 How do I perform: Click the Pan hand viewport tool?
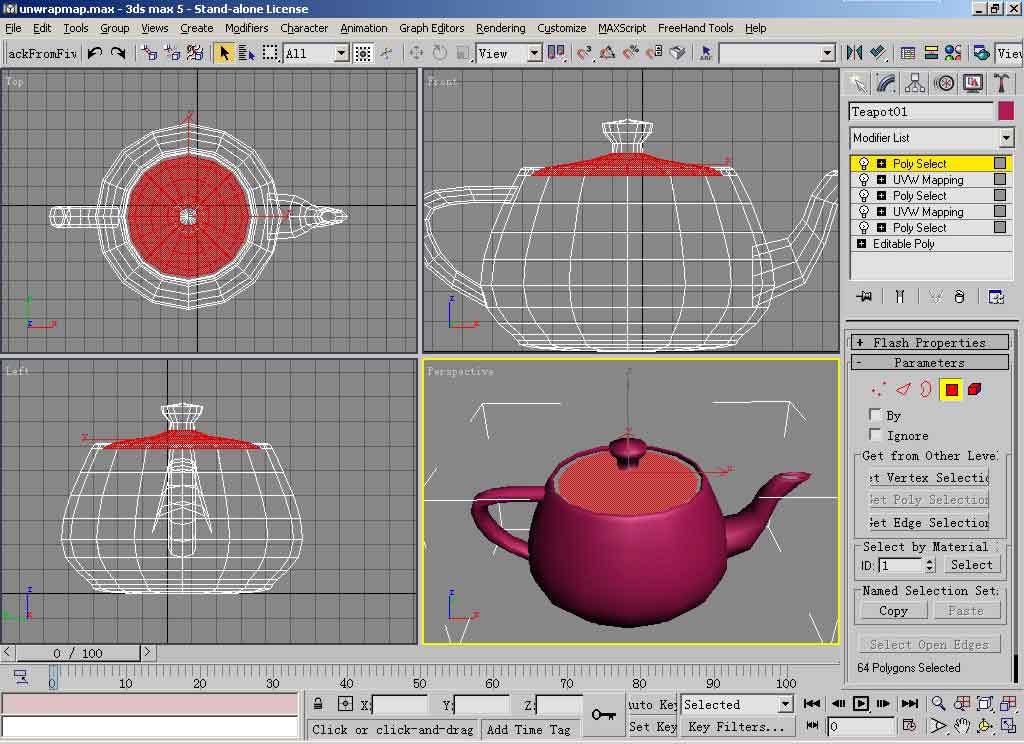(961, 725)
